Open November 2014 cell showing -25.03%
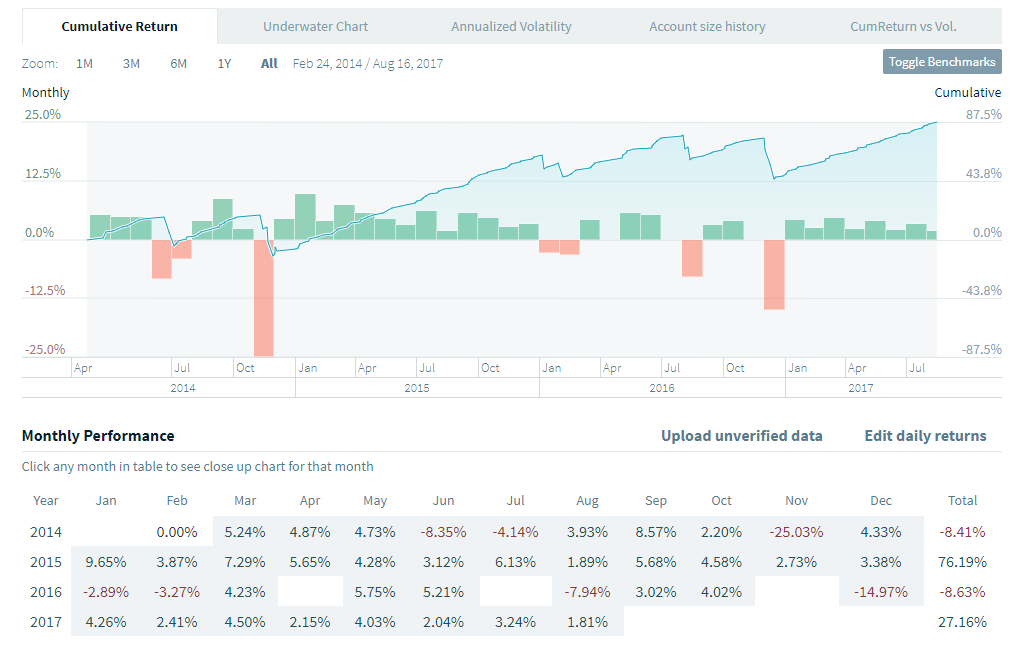 click(x=797, y=532)
